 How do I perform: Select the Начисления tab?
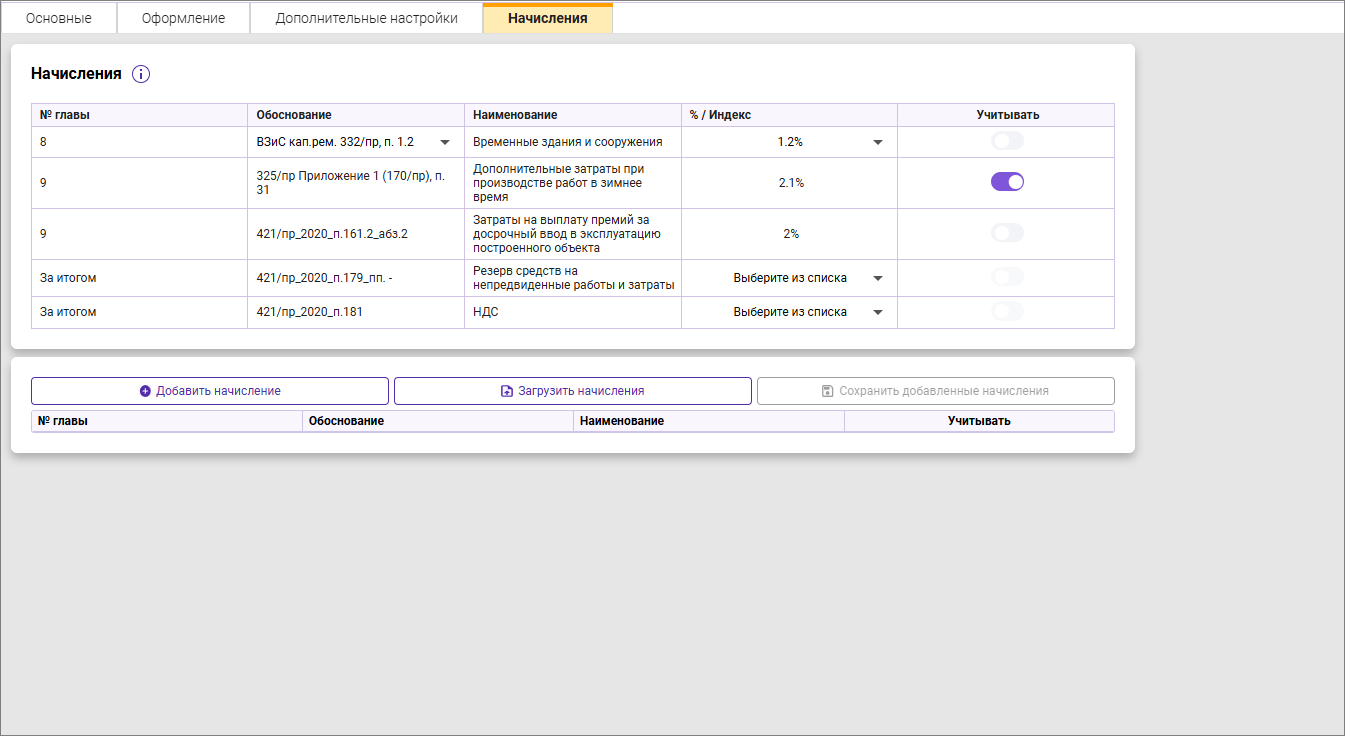[x=547, y=18]
